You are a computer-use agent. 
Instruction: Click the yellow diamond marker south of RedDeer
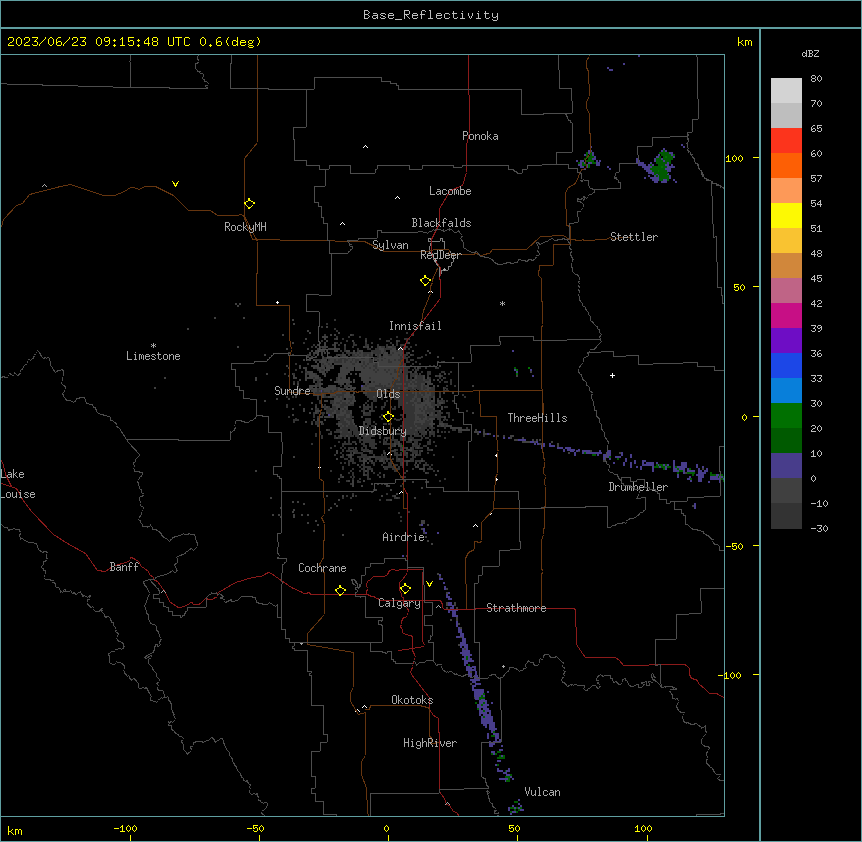pos(425,281)
